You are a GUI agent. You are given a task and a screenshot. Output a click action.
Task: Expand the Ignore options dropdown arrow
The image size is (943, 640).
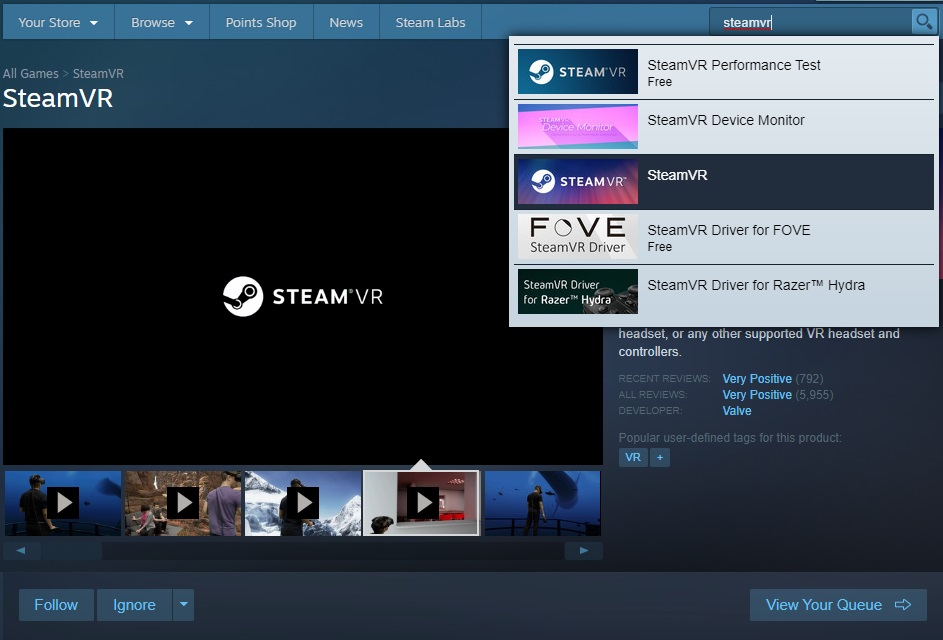click(x=183, y=605)
